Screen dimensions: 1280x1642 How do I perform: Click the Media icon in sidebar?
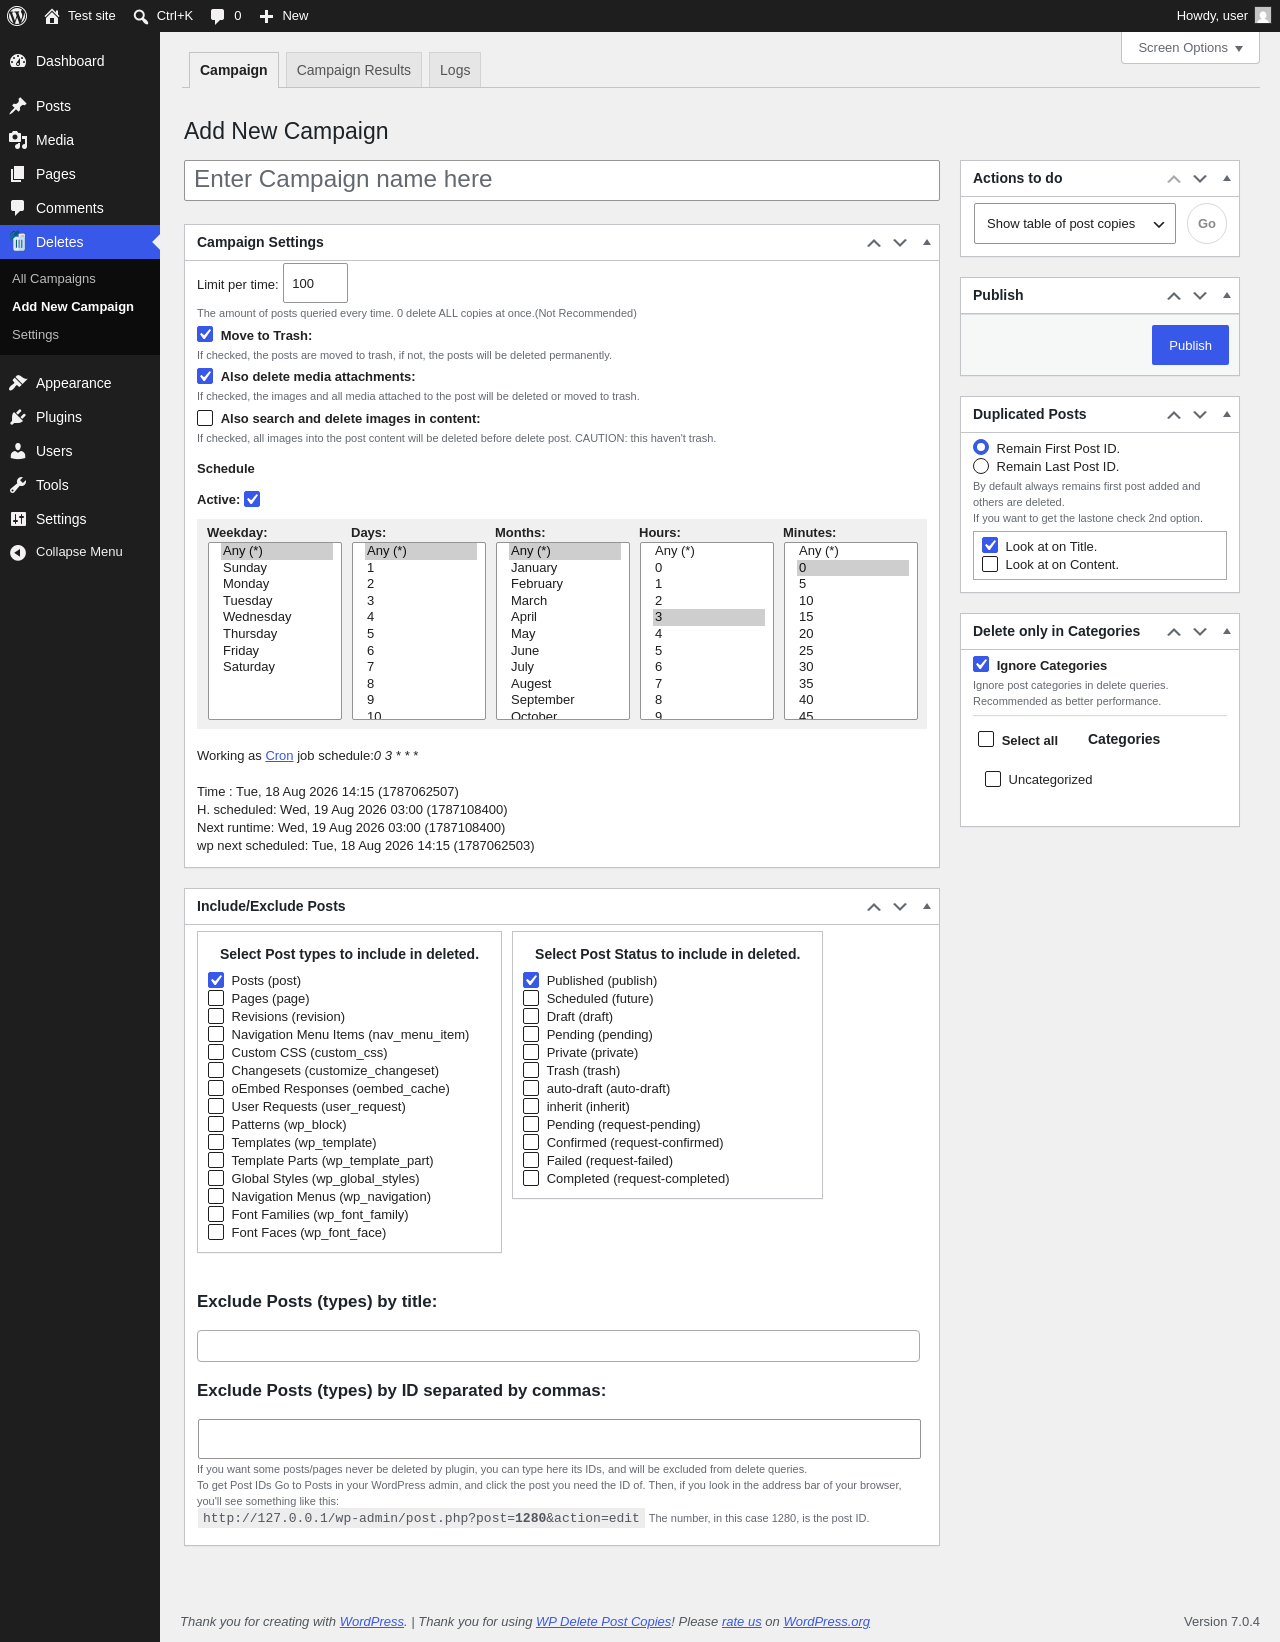(18, 140)
